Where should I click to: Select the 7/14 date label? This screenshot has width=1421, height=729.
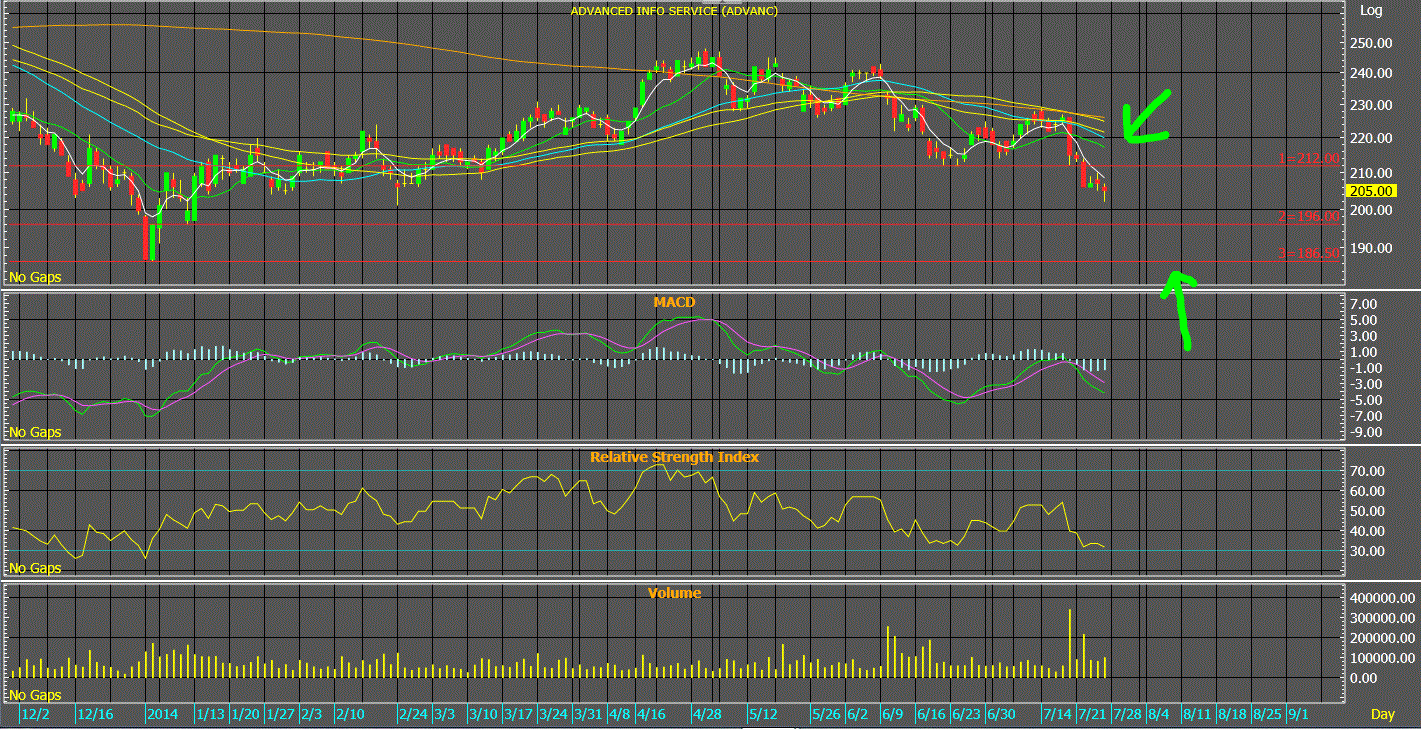point(1058,715)
